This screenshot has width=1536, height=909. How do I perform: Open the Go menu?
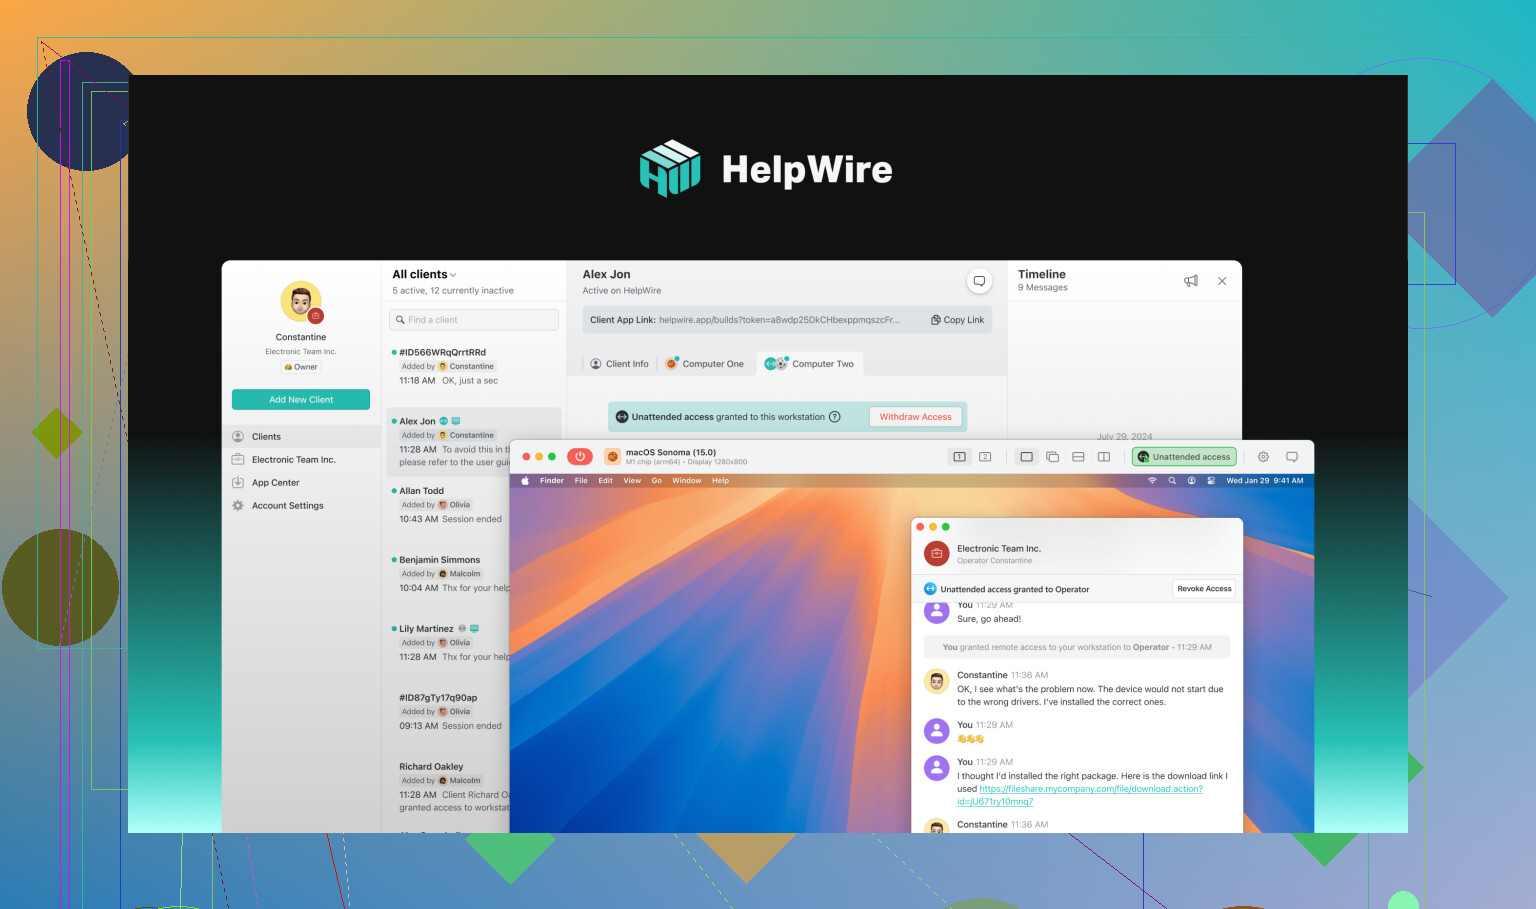pyautogui.click(x=657, y=481)
